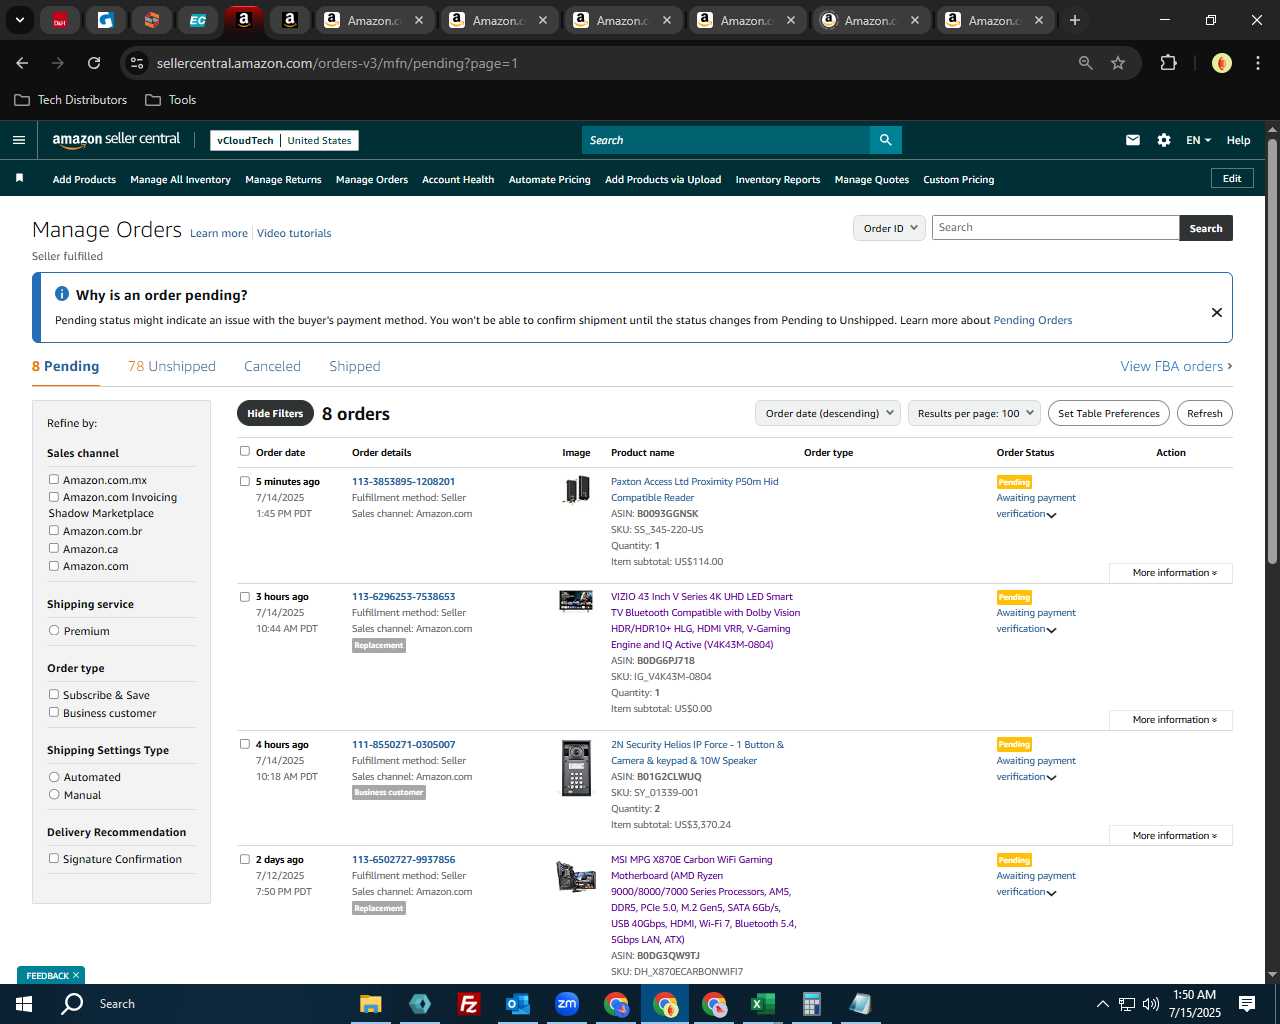Open the Results per page dropdown

tap(975, 413)
